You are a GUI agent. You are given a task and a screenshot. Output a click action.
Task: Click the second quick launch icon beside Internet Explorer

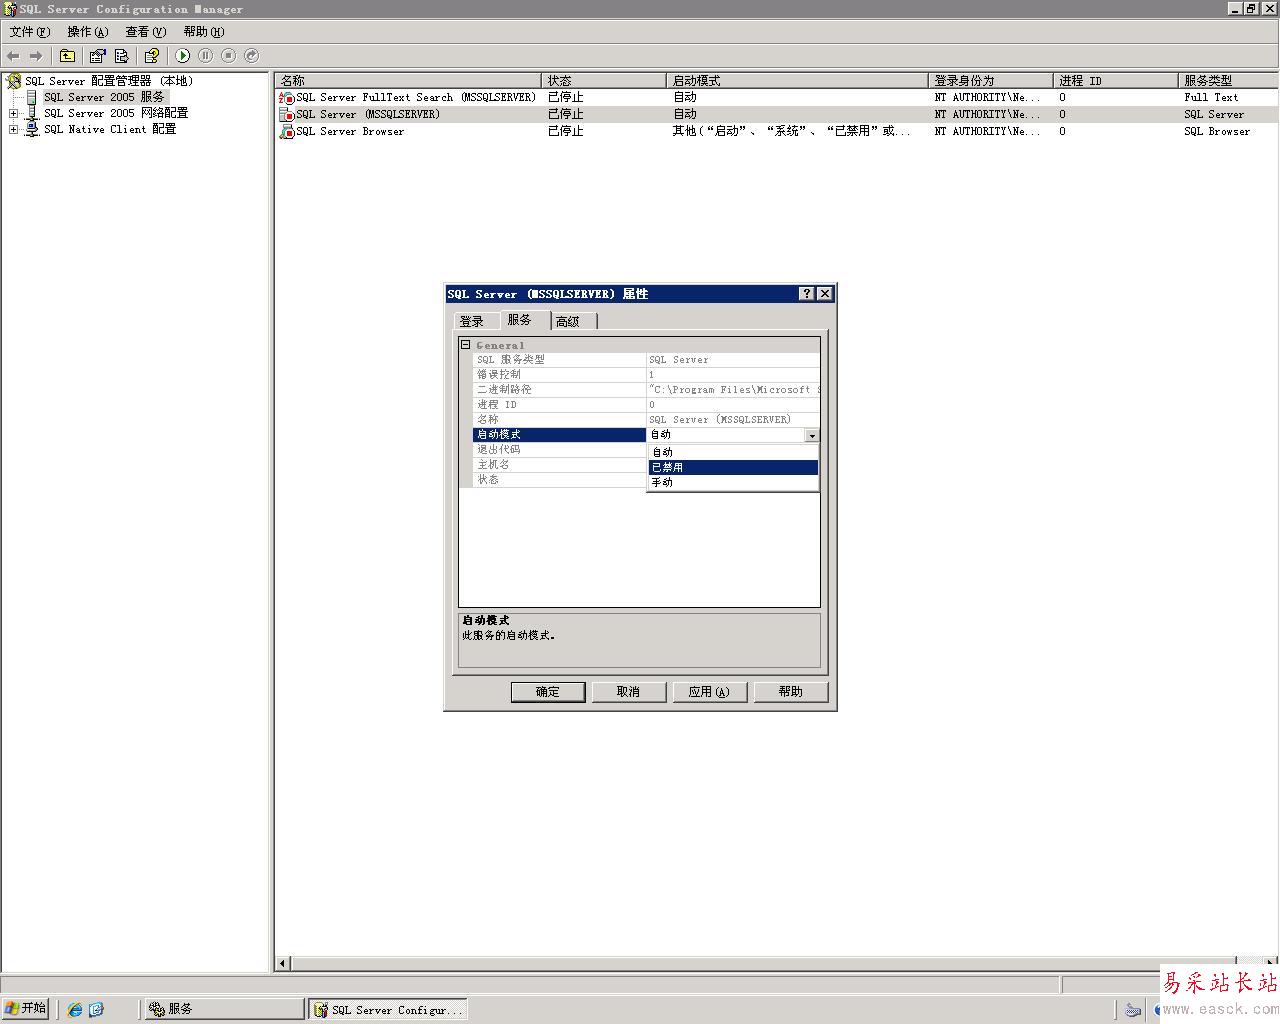[96, 1009]
